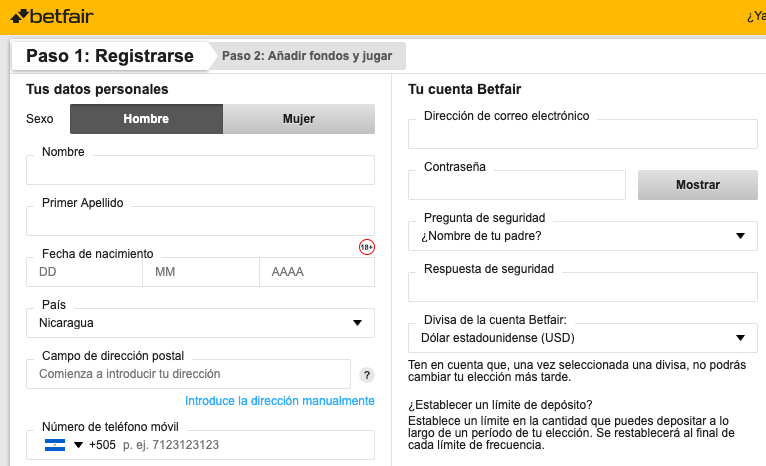Viewport: 766px width, 466px height.
Task: Click the Mostrar password button
Action: coord(698,185)
